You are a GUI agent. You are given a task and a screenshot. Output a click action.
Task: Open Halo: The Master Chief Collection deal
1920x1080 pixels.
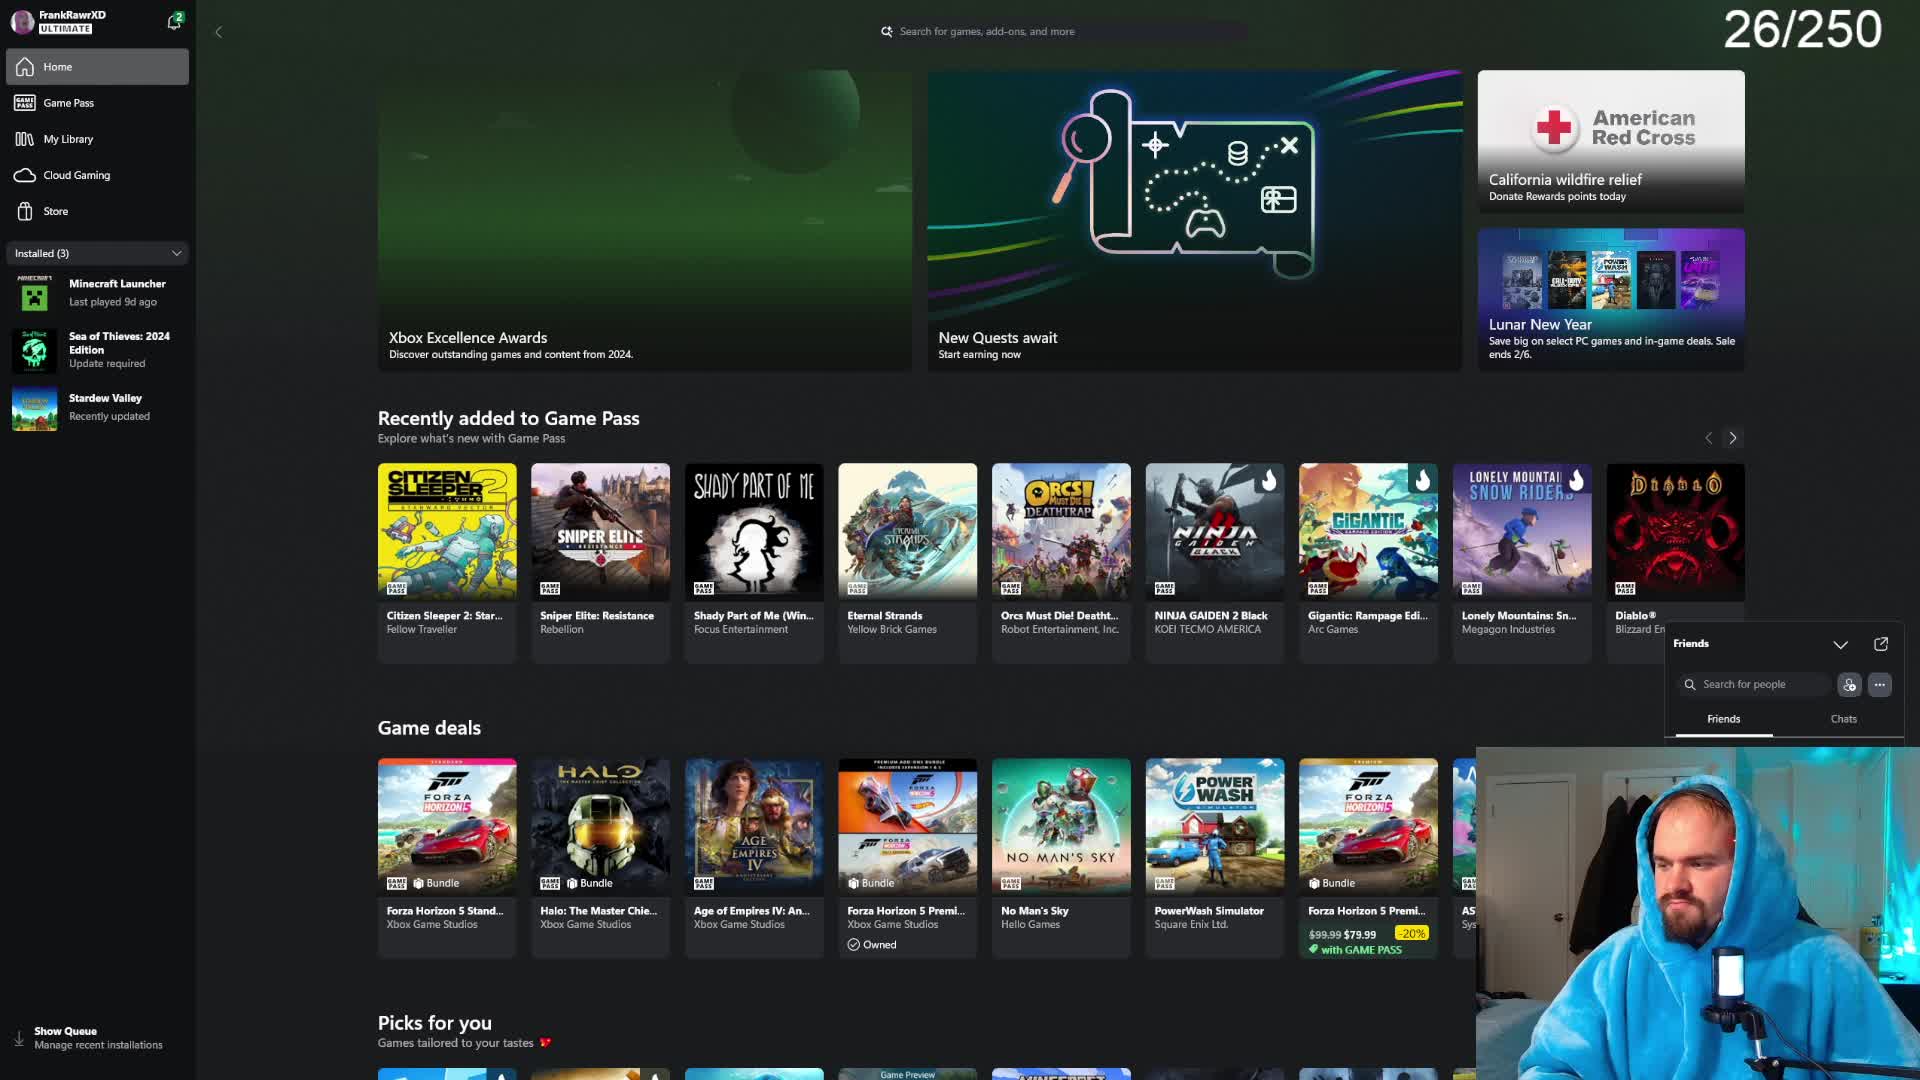click(600, 858)
